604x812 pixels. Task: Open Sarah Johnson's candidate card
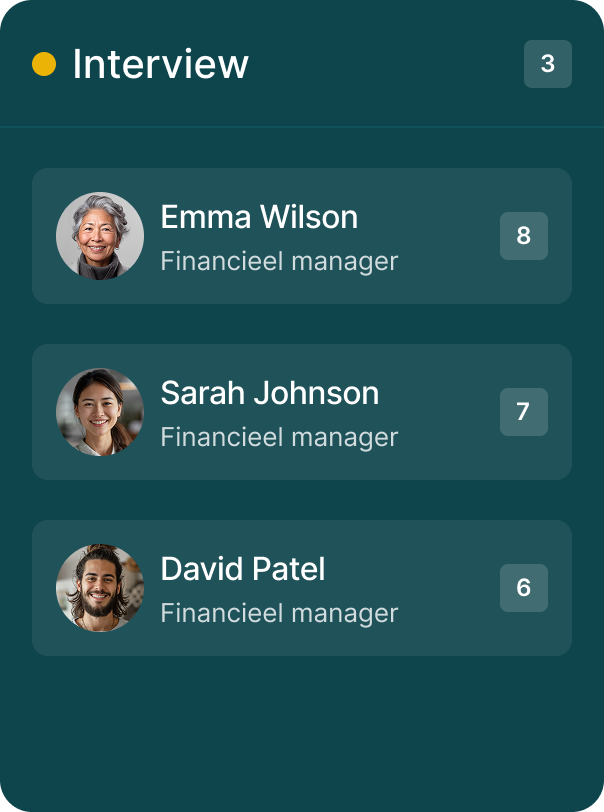[302, 412]
